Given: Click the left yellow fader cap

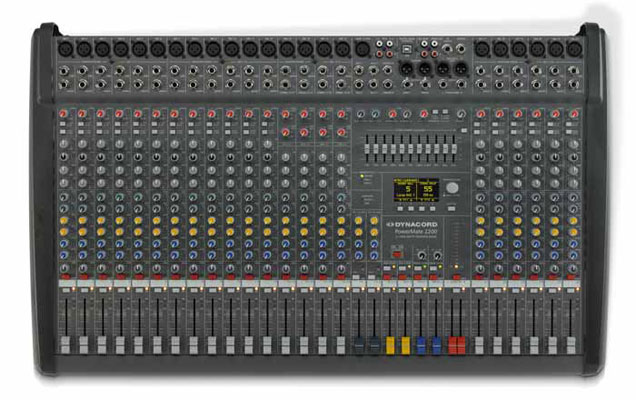Looking at the screenshot, I should [391, 344].
